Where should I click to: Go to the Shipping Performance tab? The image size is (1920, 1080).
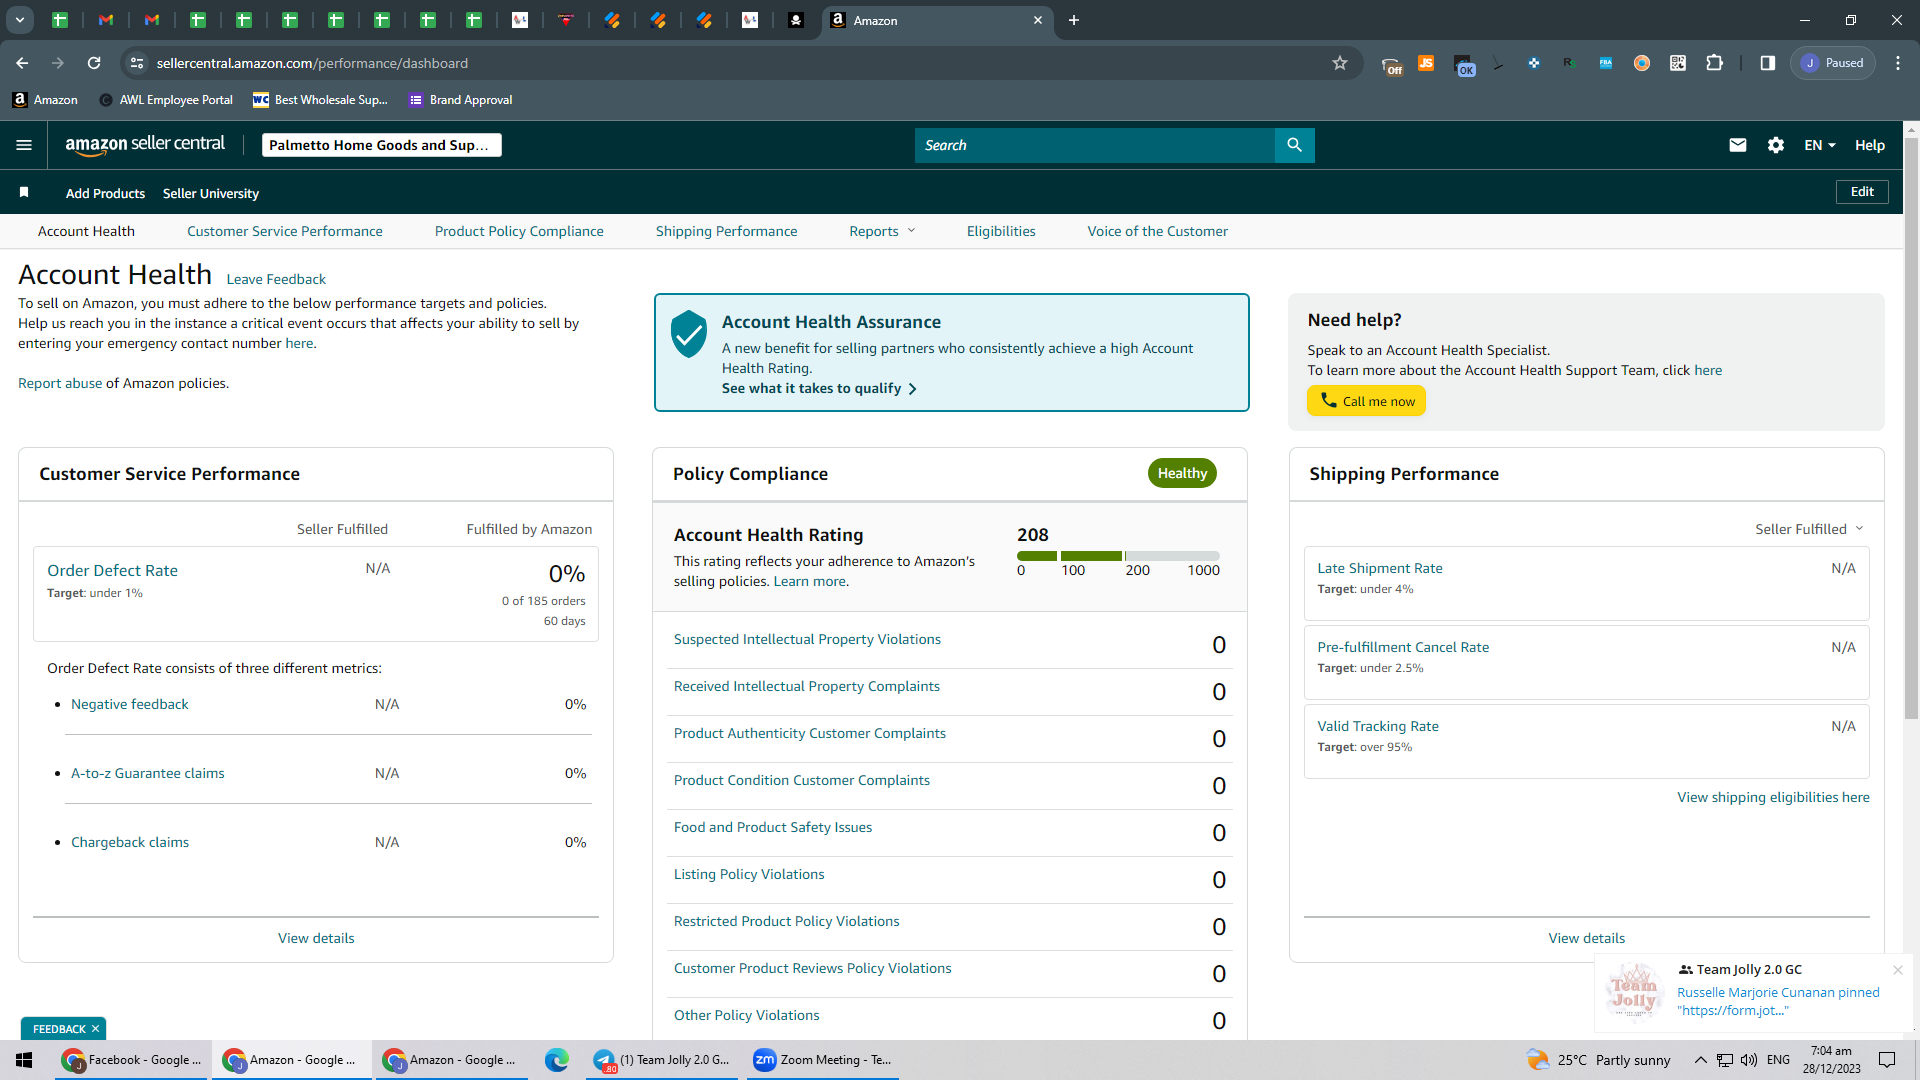pyautogui.click(x=727, y=231)
